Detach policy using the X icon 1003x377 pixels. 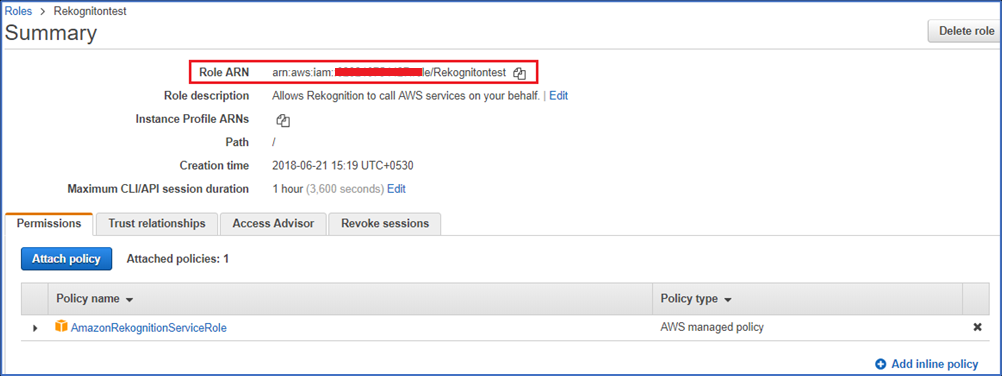[977, 327]
